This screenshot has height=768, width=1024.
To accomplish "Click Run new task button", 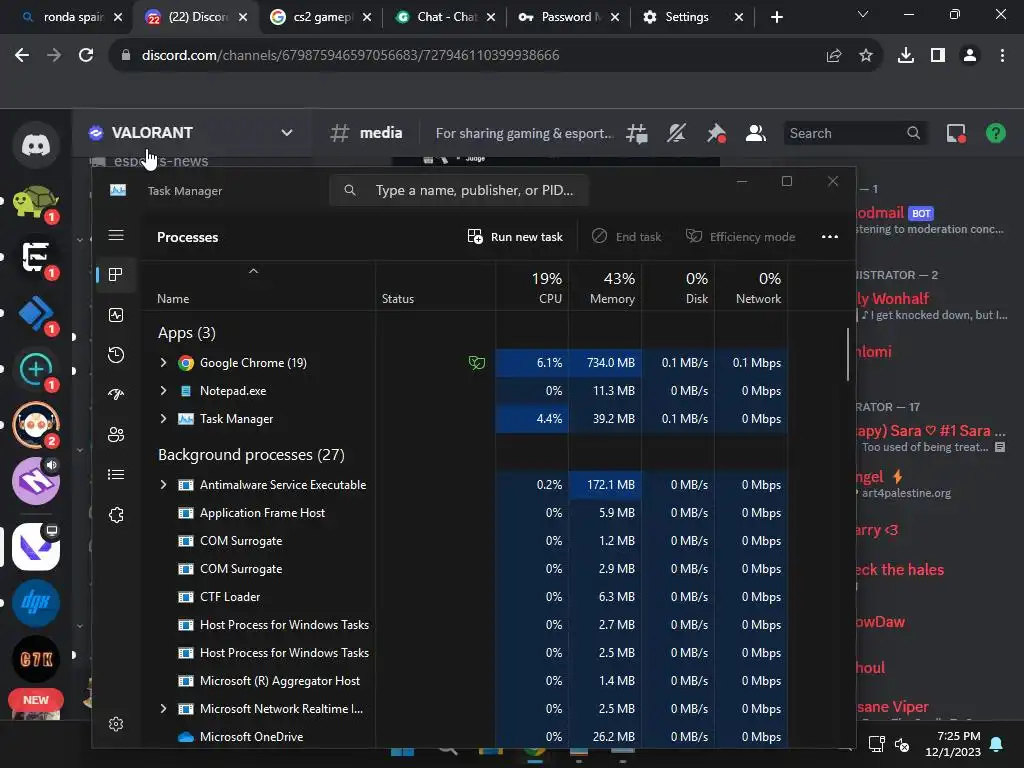I will point(515,236).
